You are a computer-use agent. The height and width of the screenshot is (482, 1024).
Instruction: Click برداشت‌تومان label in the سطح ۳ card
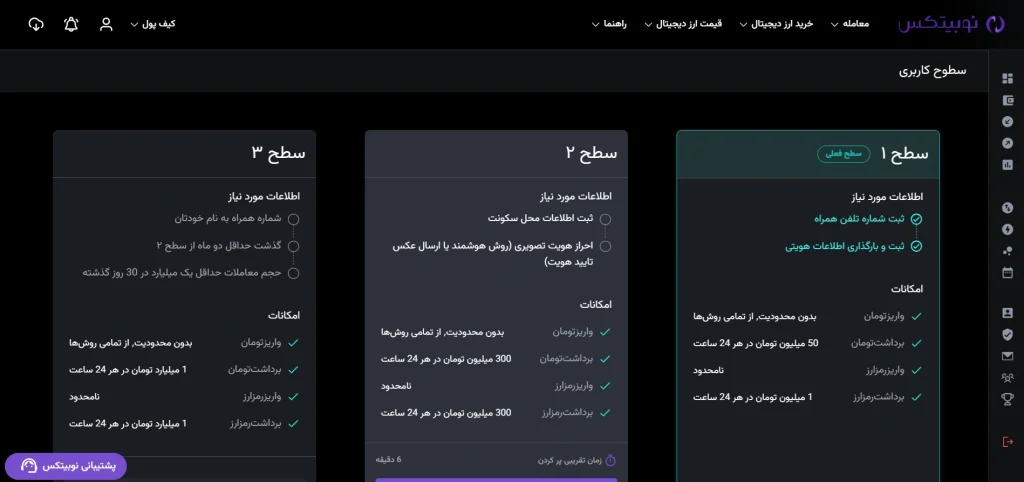(x=255, y=370)
